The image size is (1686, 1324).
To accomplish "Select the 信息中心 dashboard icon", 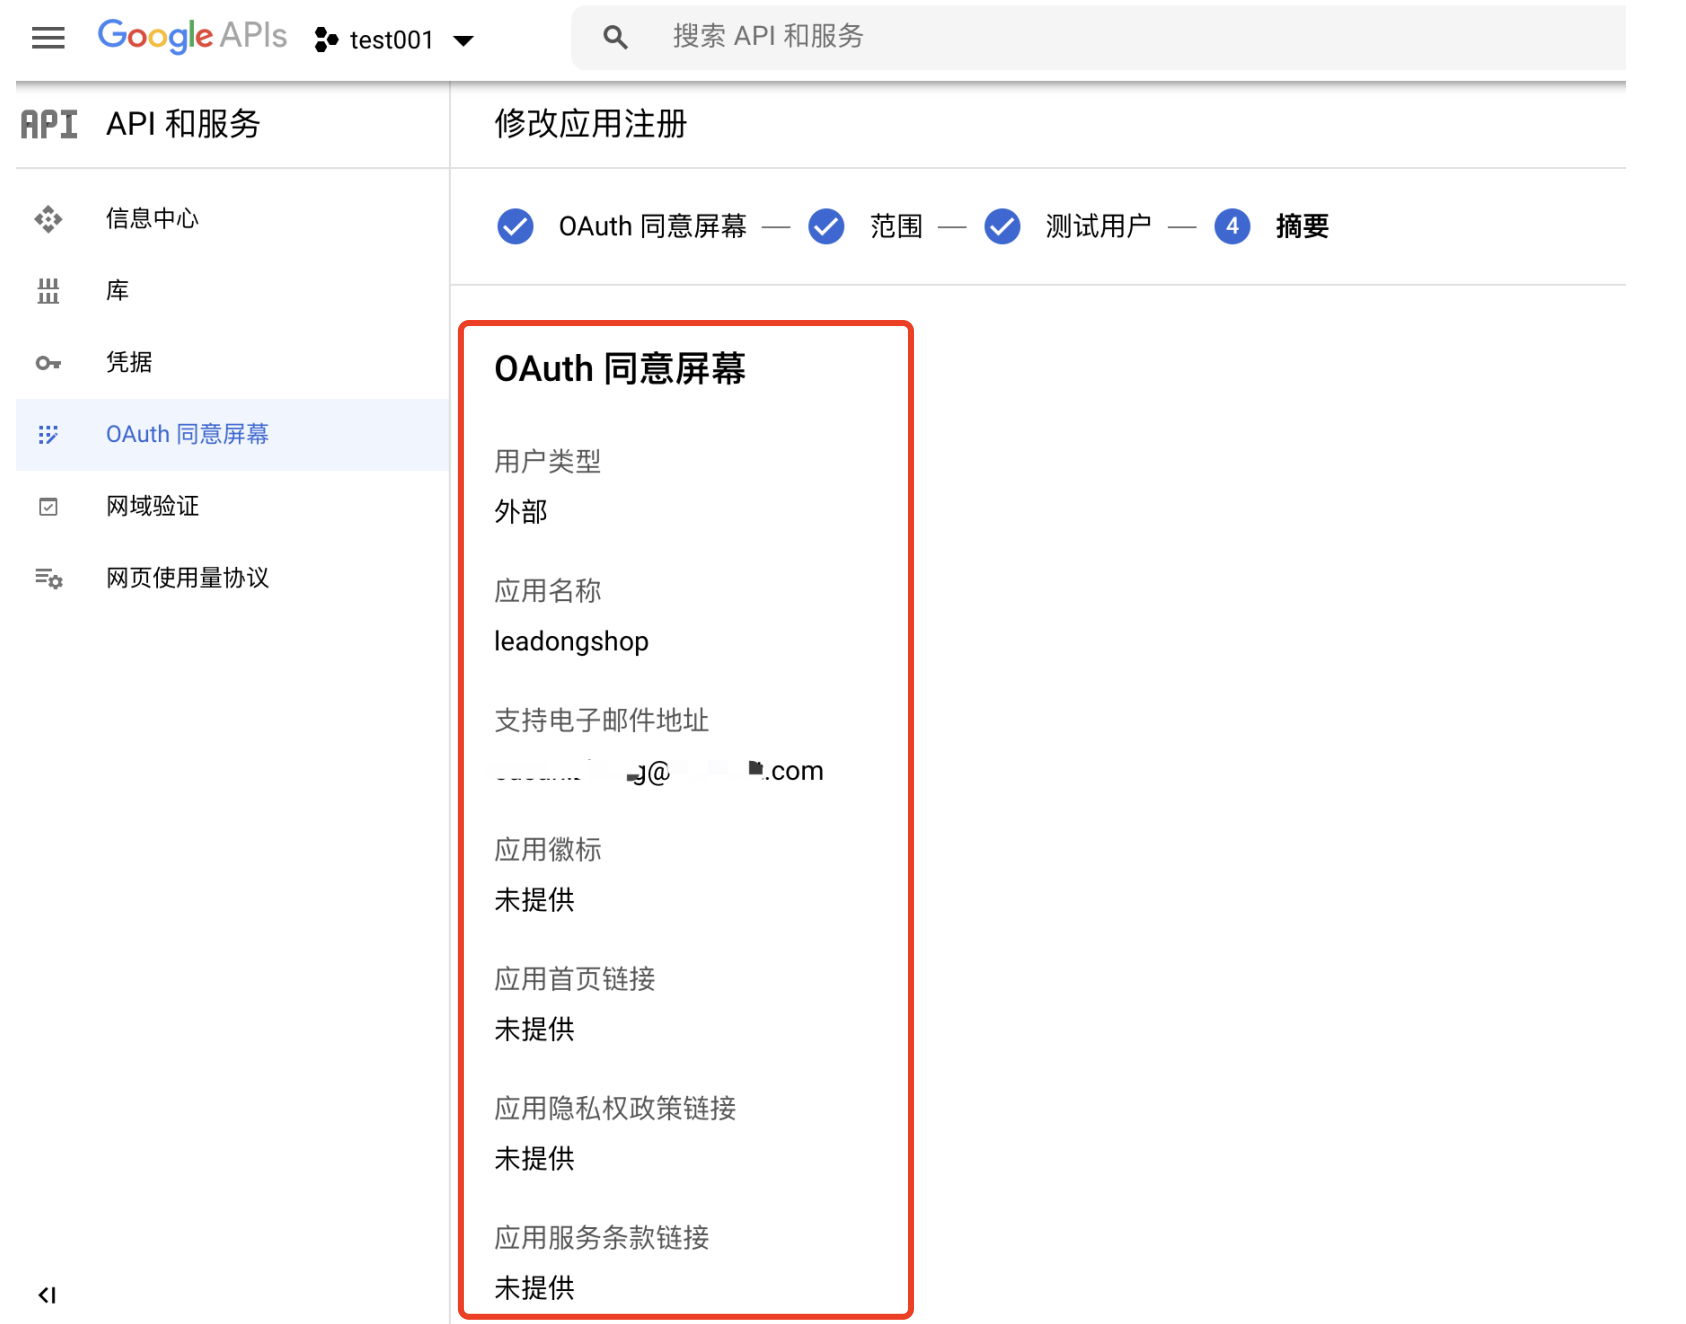I will point(48,218).
